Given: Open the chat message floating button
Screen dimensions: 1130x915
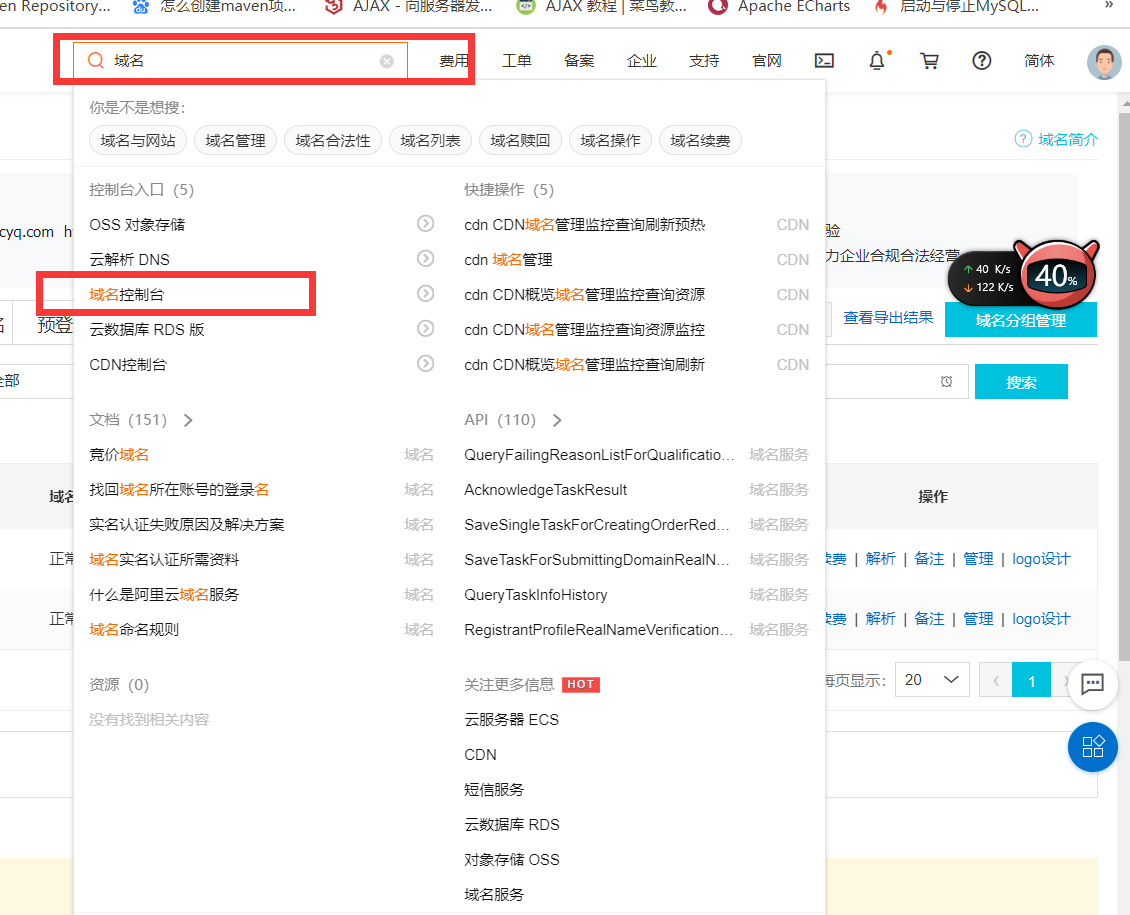Looking at the screenshot, I should [1093, 683].
